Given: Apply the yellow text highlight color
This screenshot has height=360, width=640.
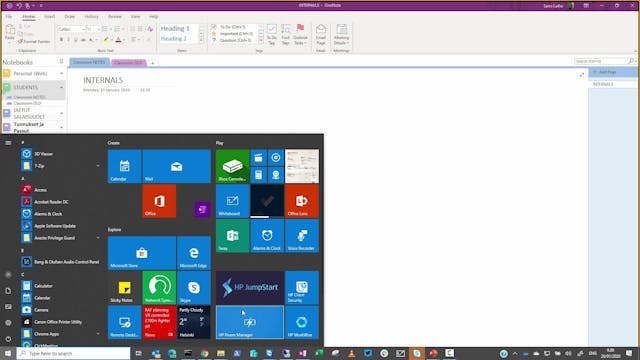Looking at the screenshot, I should 106,40.
